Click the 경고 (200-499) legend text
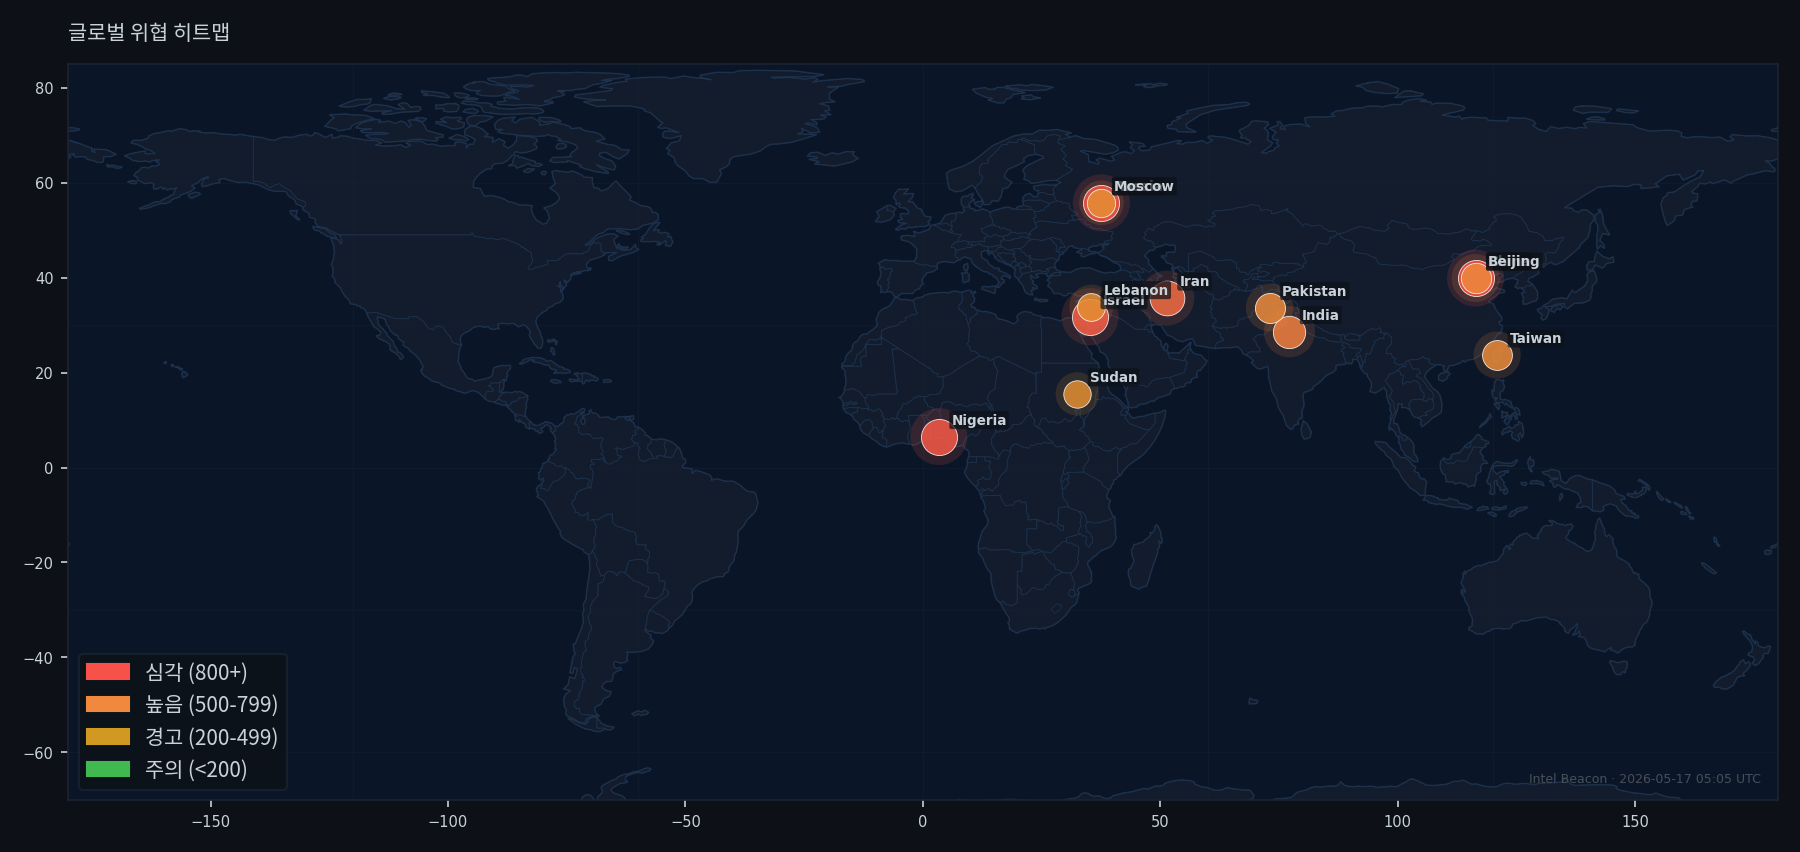 pyautogui.click(x=212, y=737)
